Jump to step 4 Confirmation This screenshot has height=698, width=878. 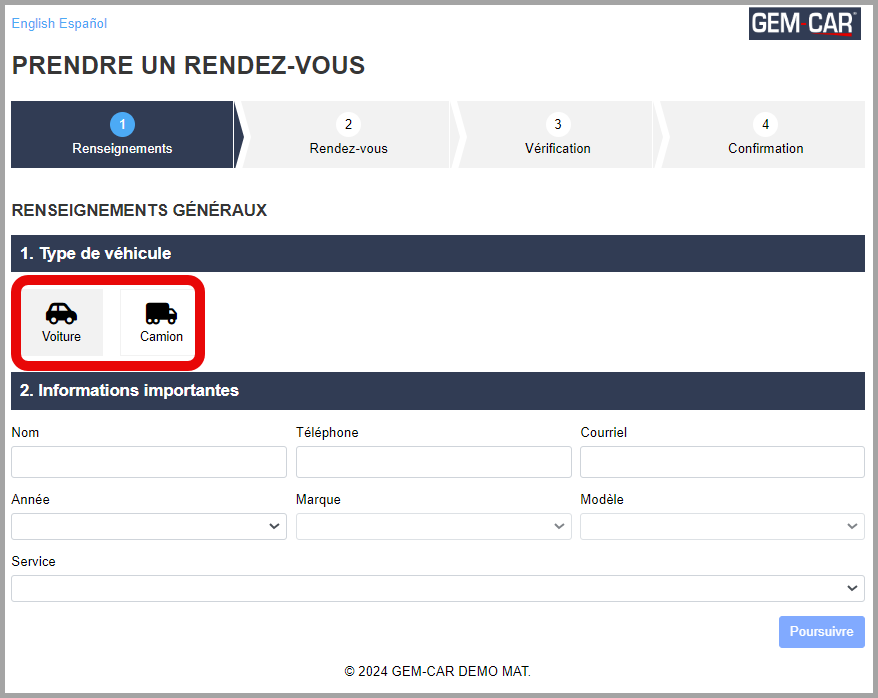(765, 135)
